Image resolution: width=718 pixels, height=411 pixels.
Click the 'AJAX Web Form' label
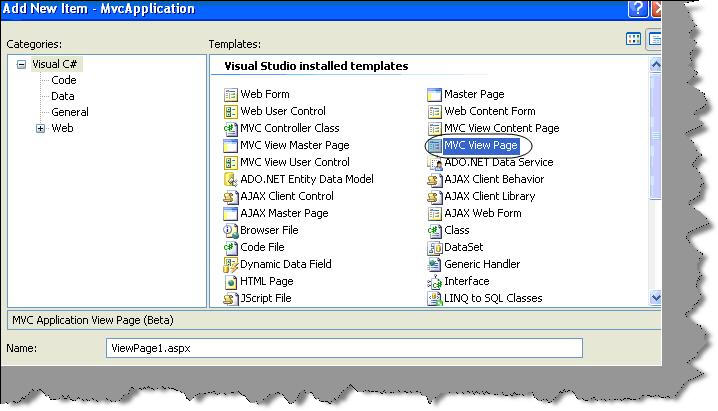[x=483, y=213]
